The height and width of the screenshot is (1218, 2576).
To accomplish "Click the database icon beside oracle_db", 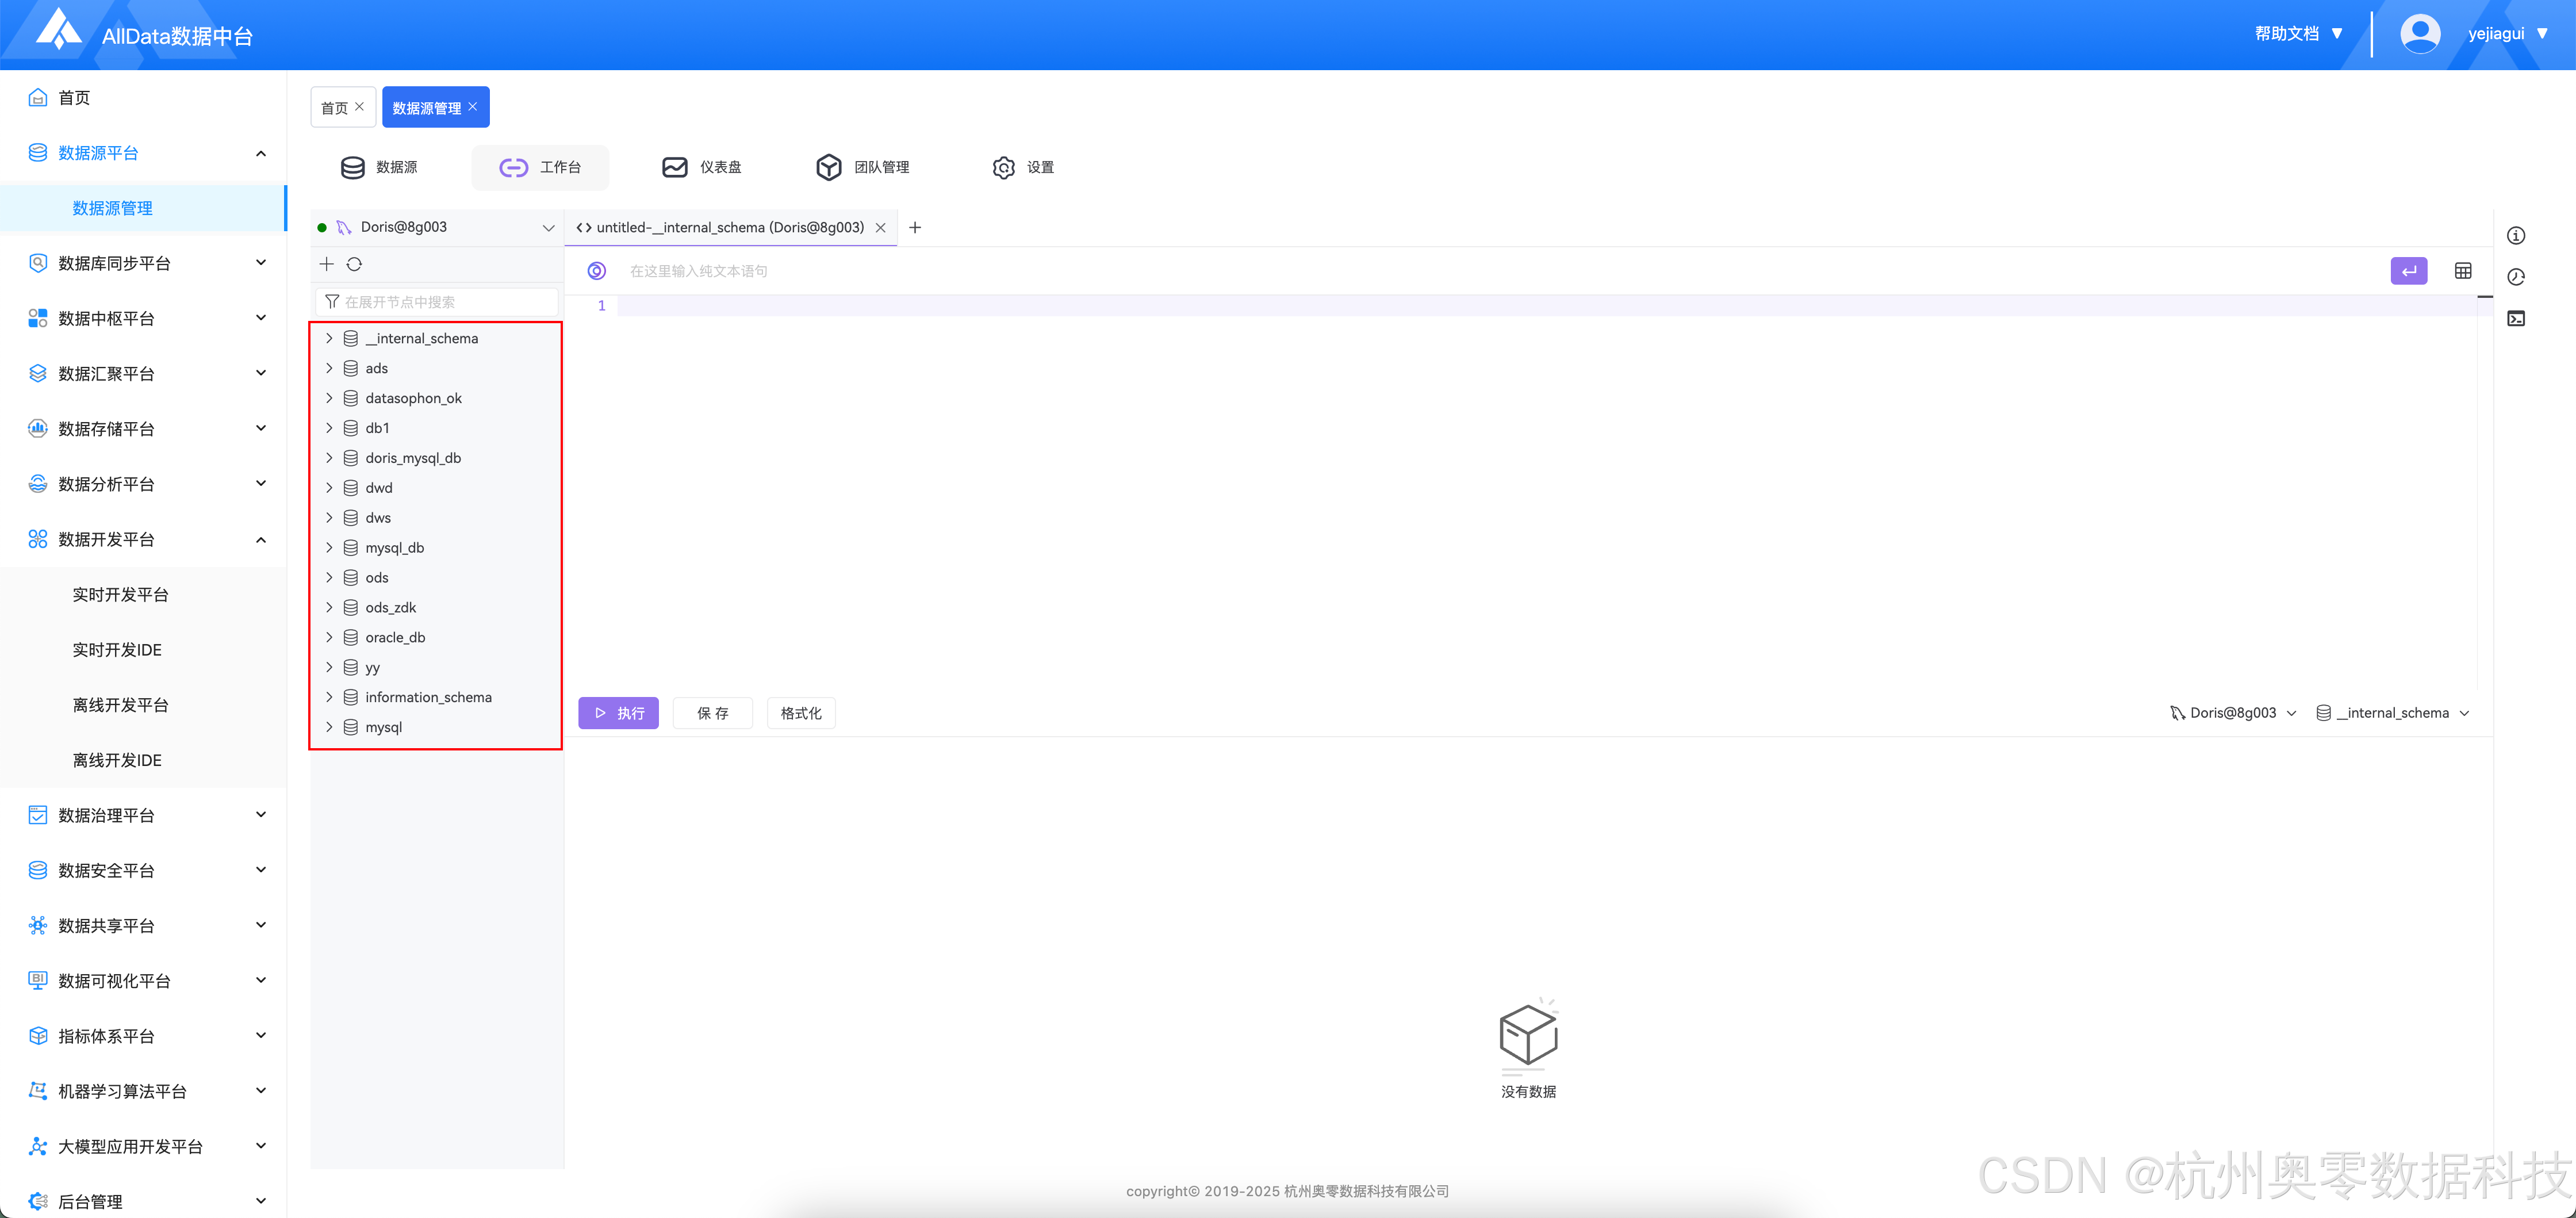I will point(351,638).
